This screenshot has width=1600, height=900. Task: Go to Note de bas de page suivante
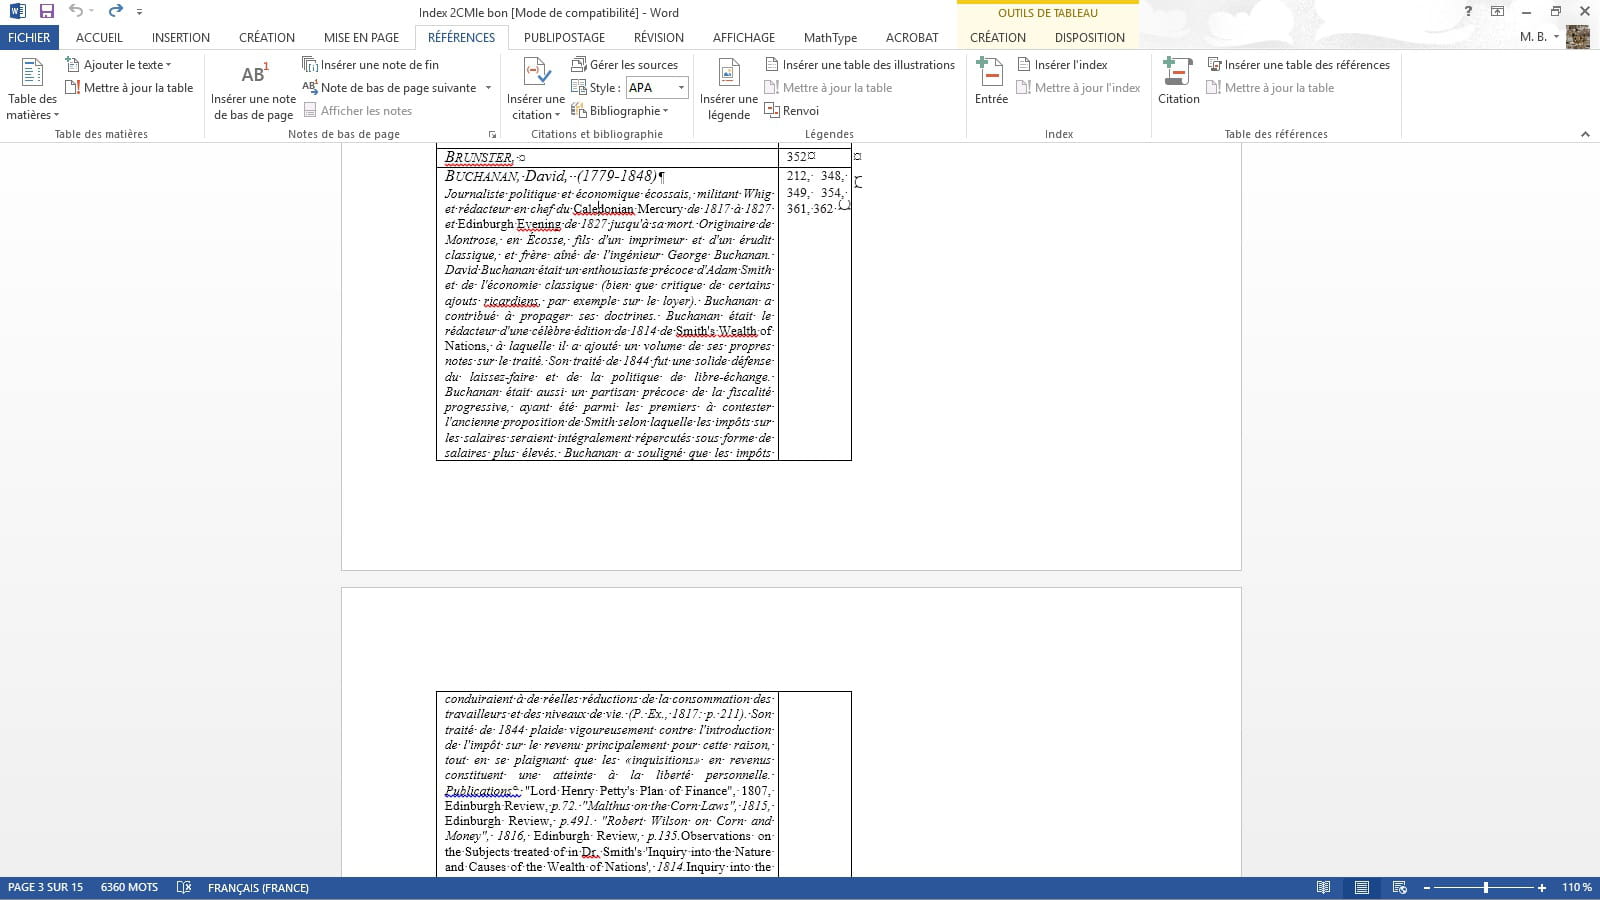point(390,88)
